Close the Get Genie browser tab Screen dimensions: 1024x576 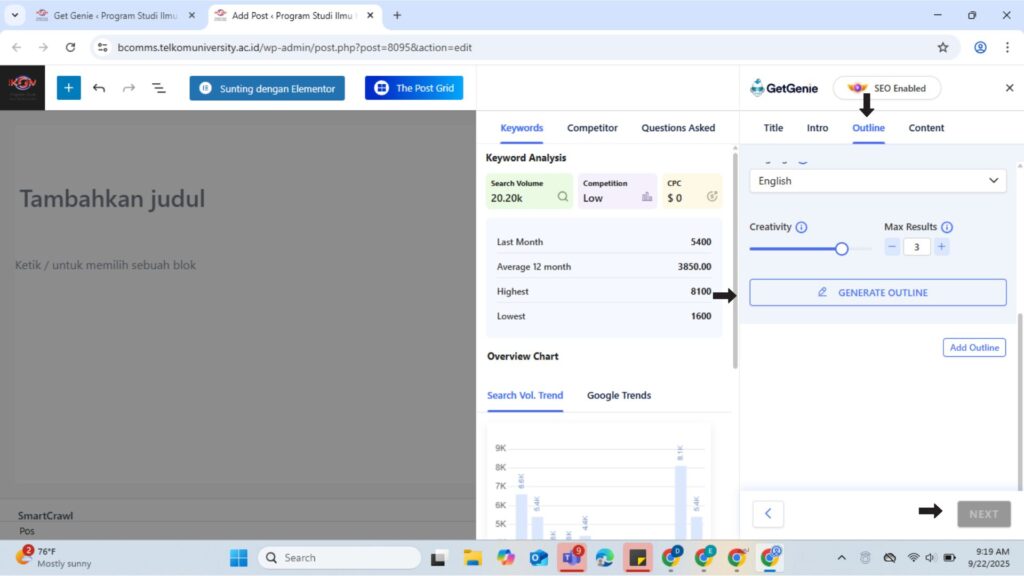coord(191,15)
